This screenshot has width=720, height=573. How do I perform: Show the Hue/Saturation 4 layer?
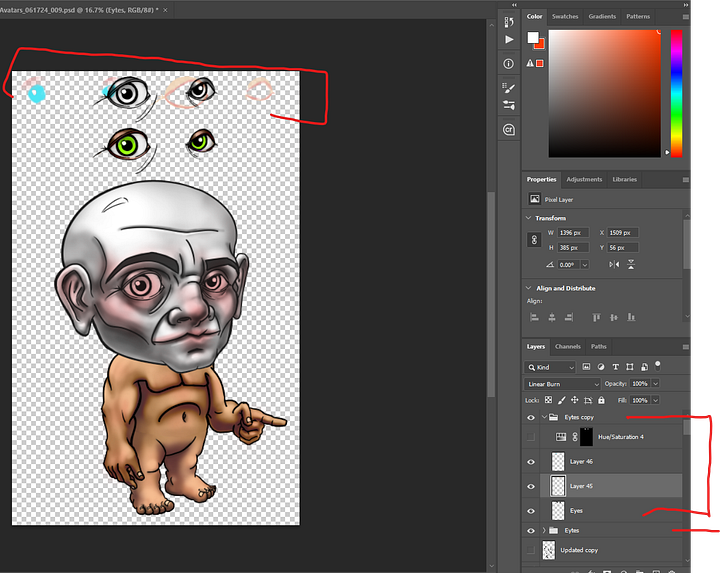[531, 437]
